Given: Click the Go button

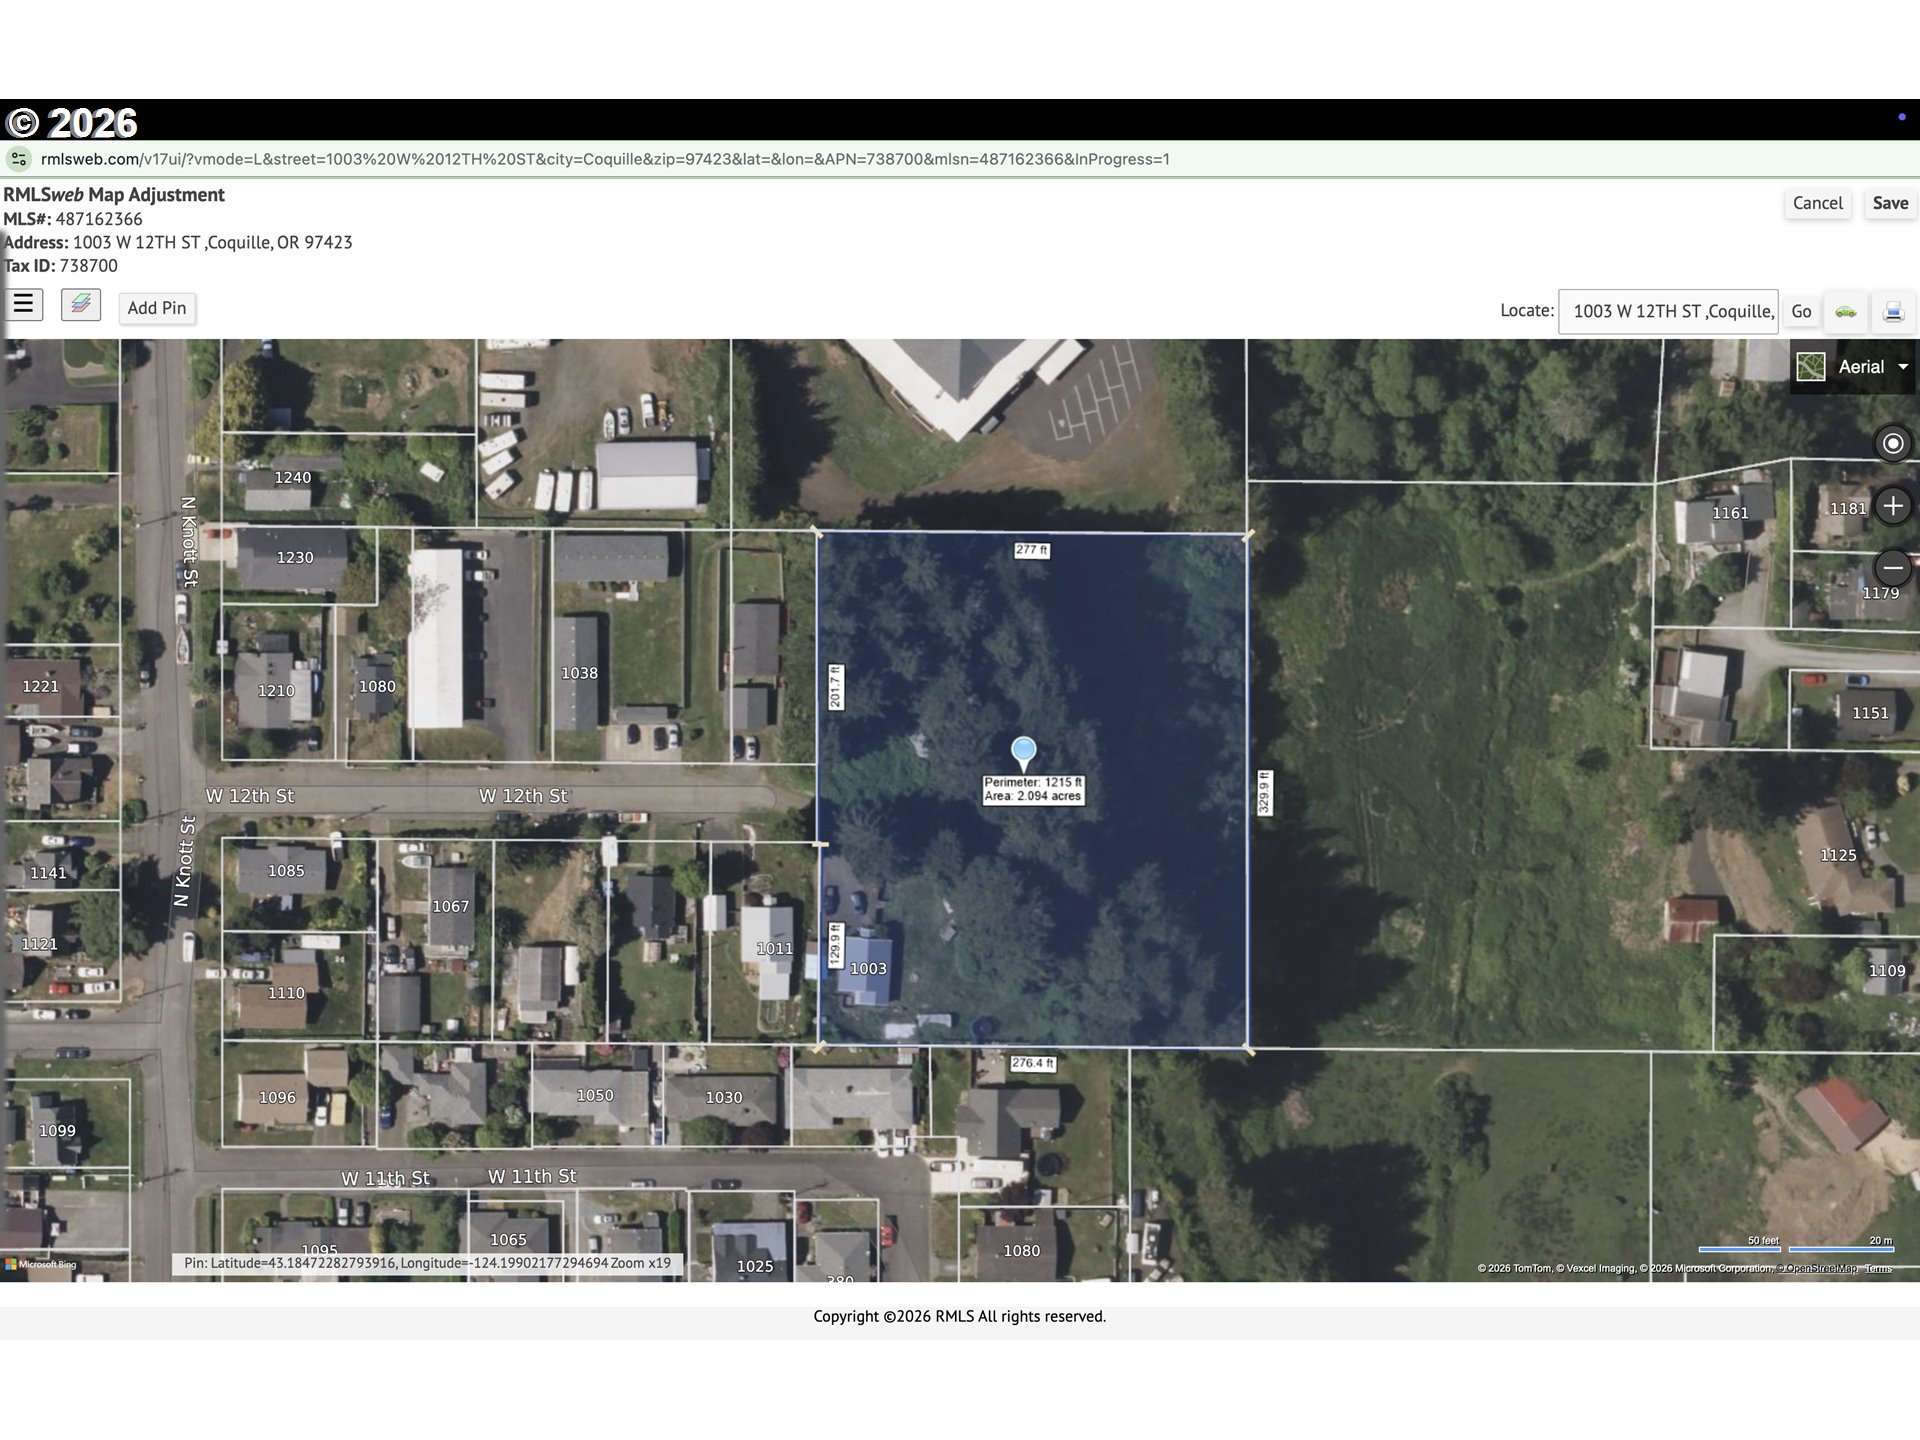Looking at the screenshot, I should (1801, 311).
